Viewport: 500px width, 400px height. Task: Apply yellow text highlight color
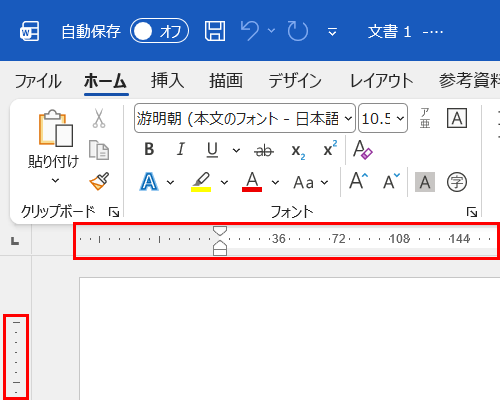coord(201,182)
